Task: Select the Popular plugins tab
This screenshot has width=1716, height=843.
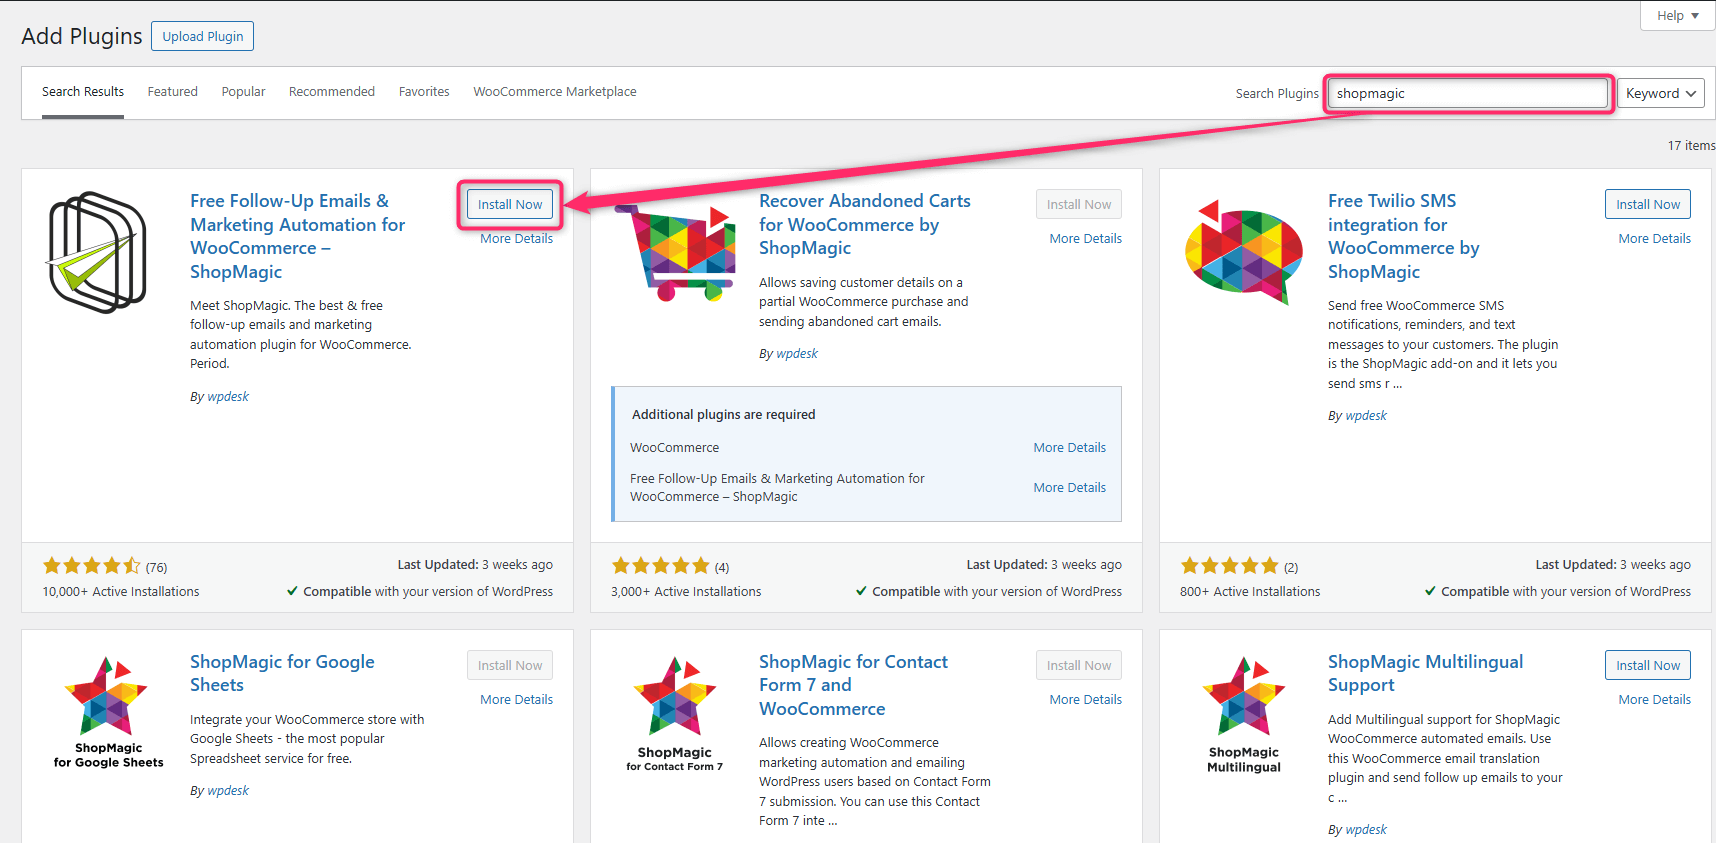Action: (243, 92)
